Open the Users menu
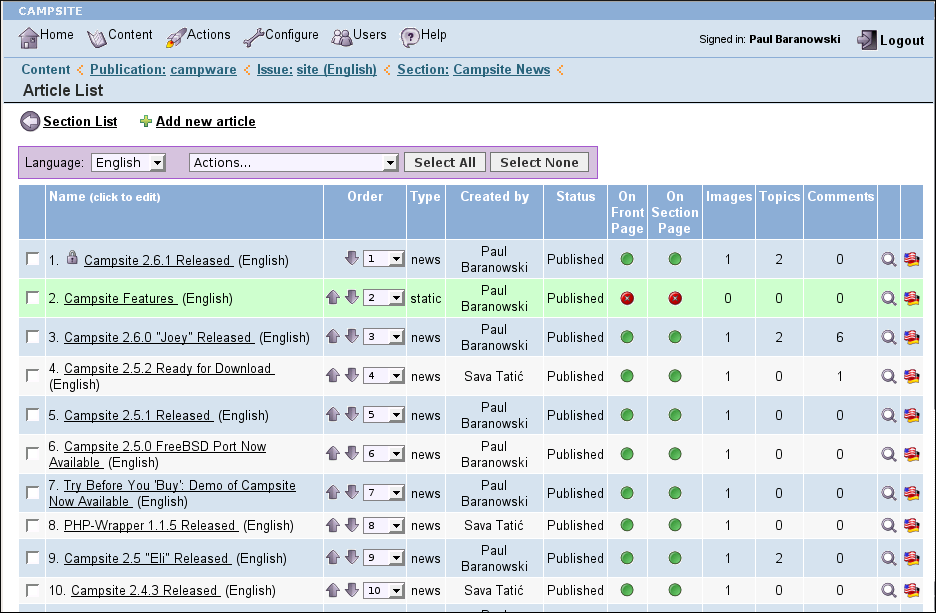Image resolution: width=936 pixels, height=613 pixels. pos(359,36)
